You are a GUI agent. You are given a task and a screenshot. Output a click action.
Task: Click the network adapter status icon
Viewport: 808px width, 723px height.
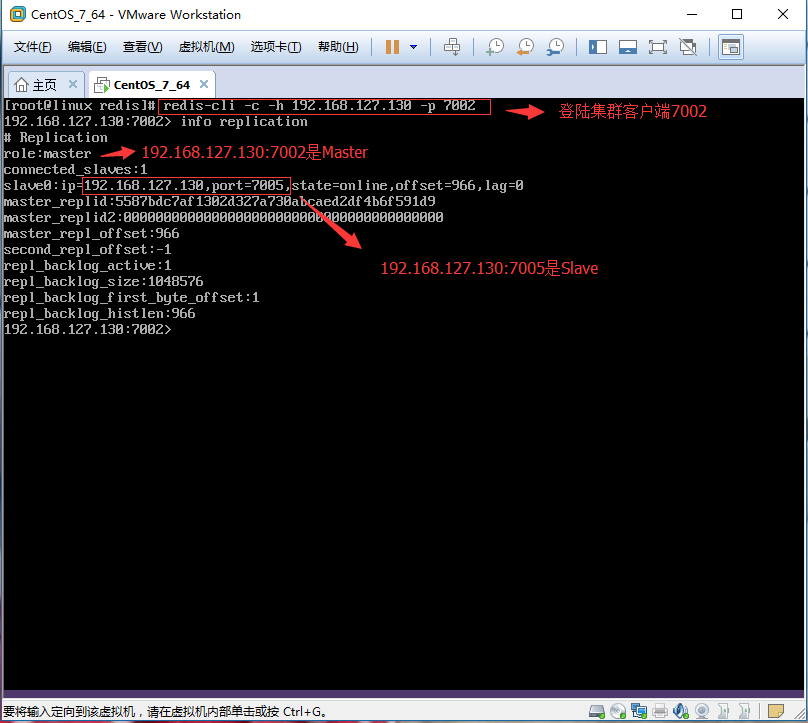click(x=639, y=712)
